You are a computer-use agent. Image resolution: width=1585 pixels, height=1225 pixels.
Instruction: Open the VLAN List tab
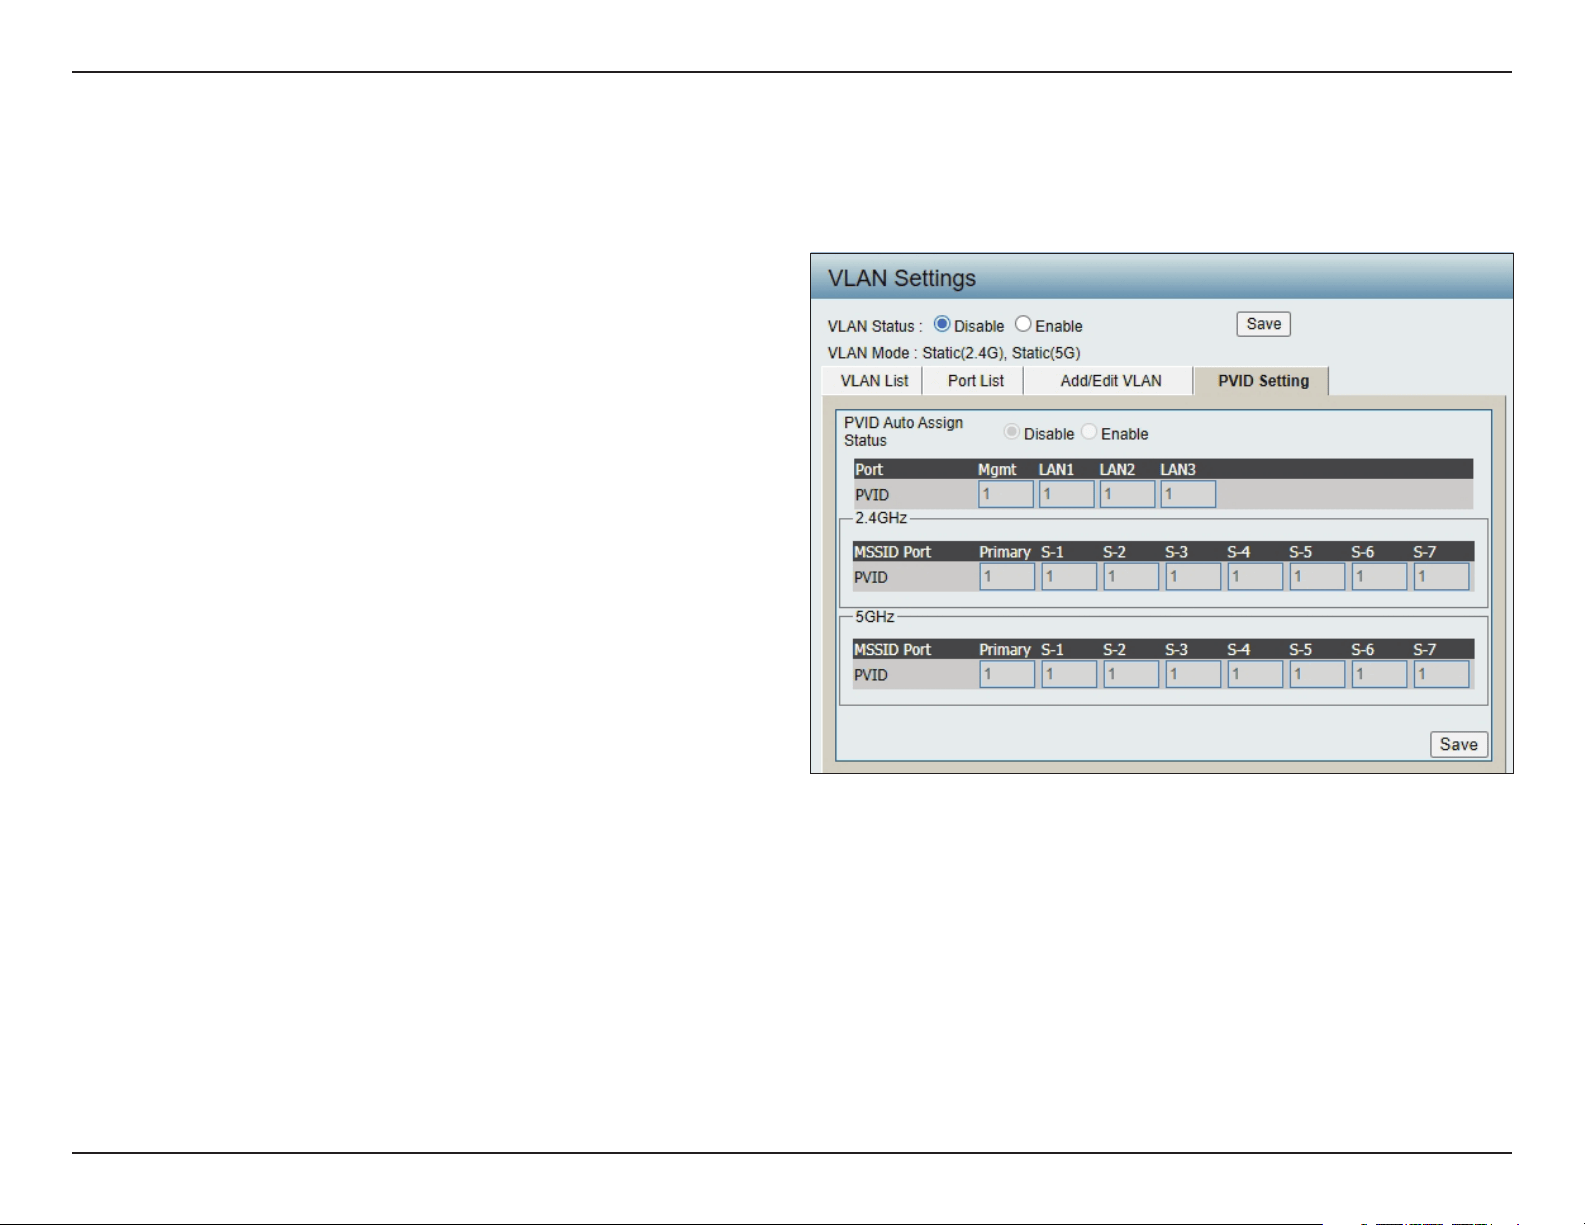874,381
